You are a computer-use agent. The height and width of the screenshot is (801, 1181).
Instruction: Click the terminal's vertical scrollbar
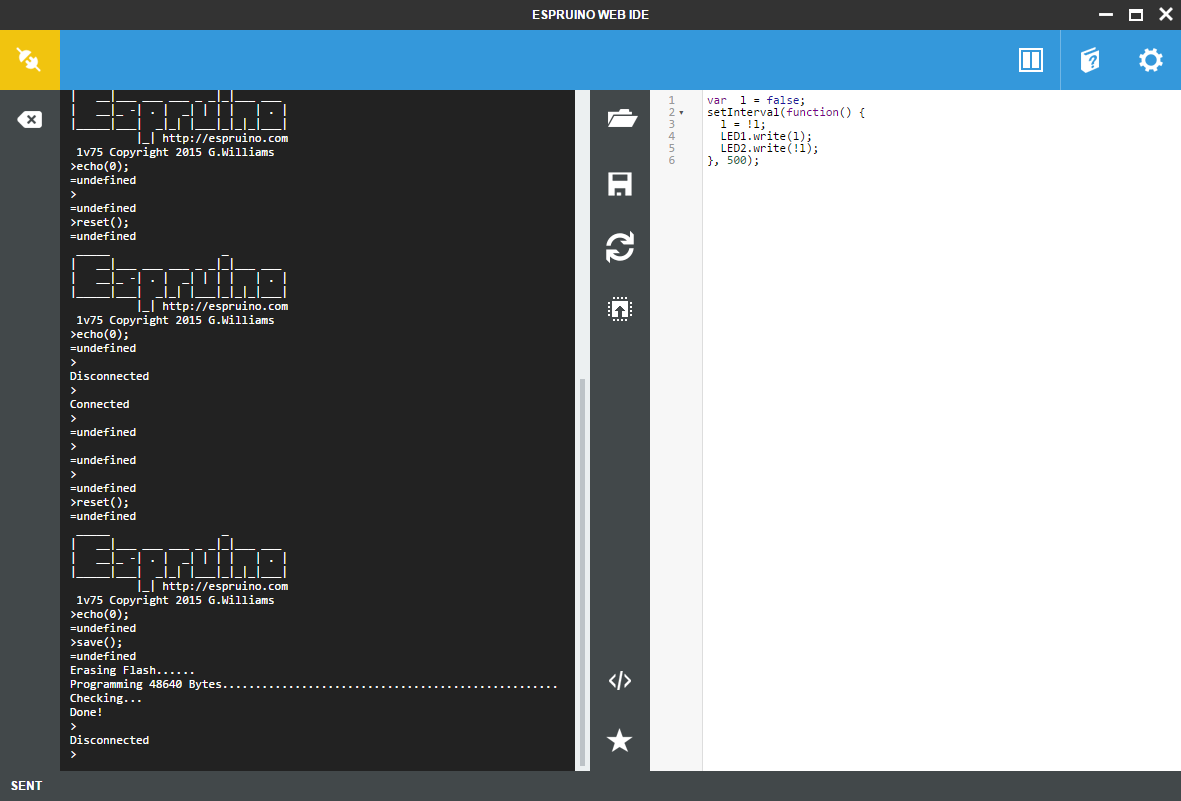pyautogui.click(x=580, y=570)
